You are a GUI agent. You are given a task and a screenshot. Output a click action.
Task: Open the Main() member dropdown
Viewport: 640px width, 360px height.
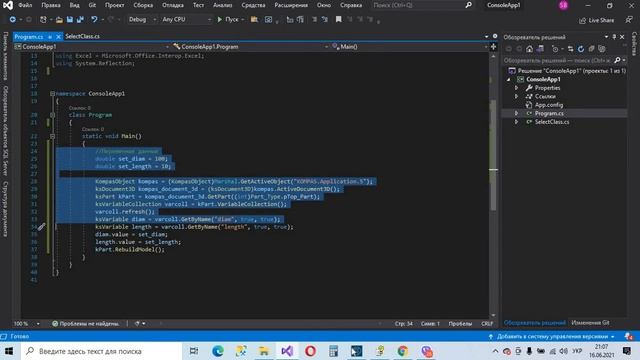click(x=409, y=47)
